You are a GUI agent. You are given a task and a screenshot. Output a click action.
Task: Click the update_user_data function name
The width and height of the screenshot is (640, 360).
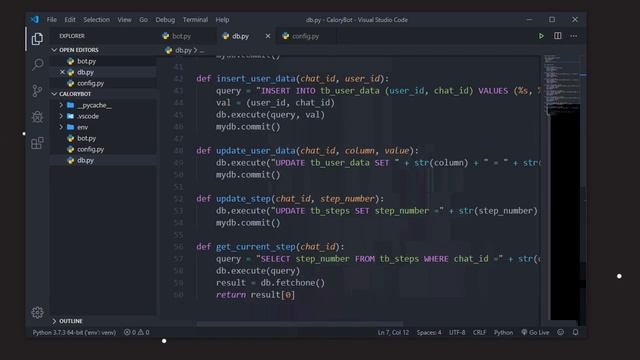(x=256, y=151)
